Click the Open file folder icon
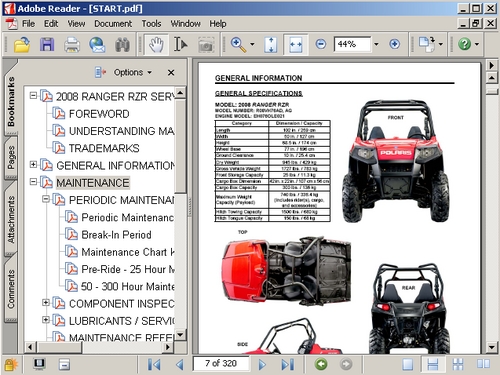This screenshot has width=500, height=375. 22,44
